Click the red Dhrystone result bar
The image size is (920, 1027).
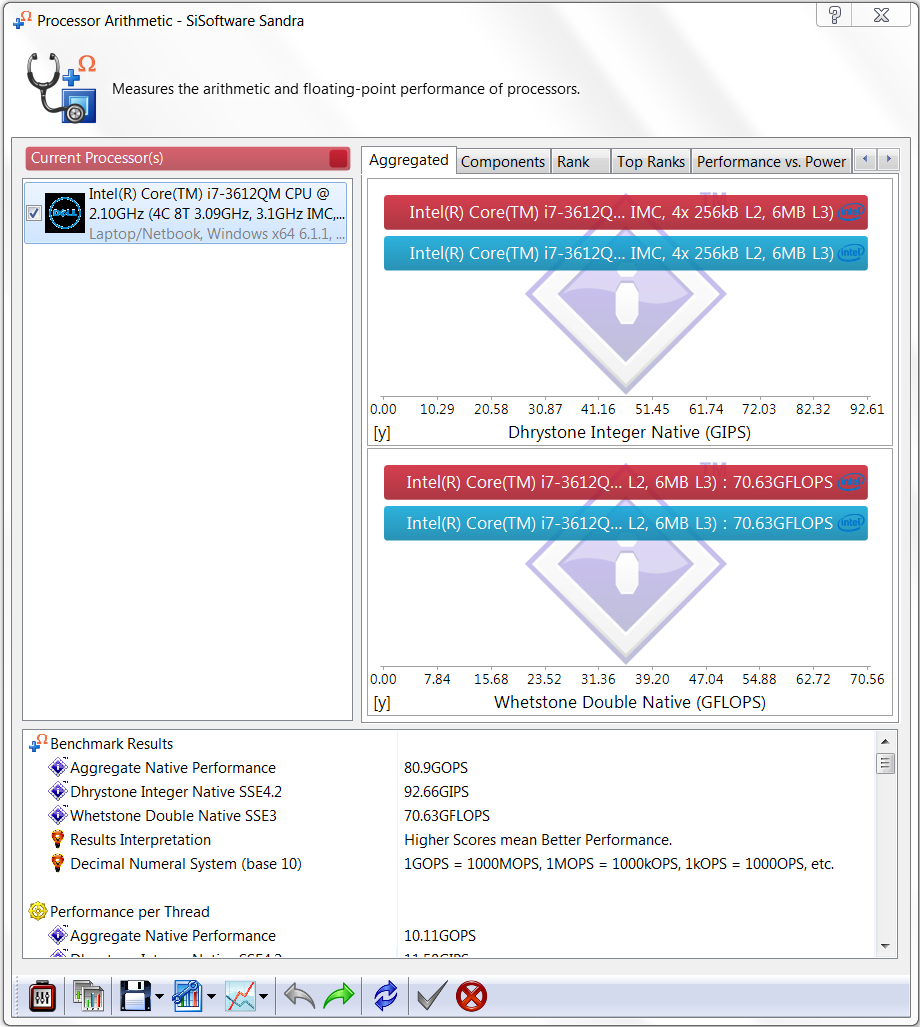pyautogui.click(x=625, y=212)
